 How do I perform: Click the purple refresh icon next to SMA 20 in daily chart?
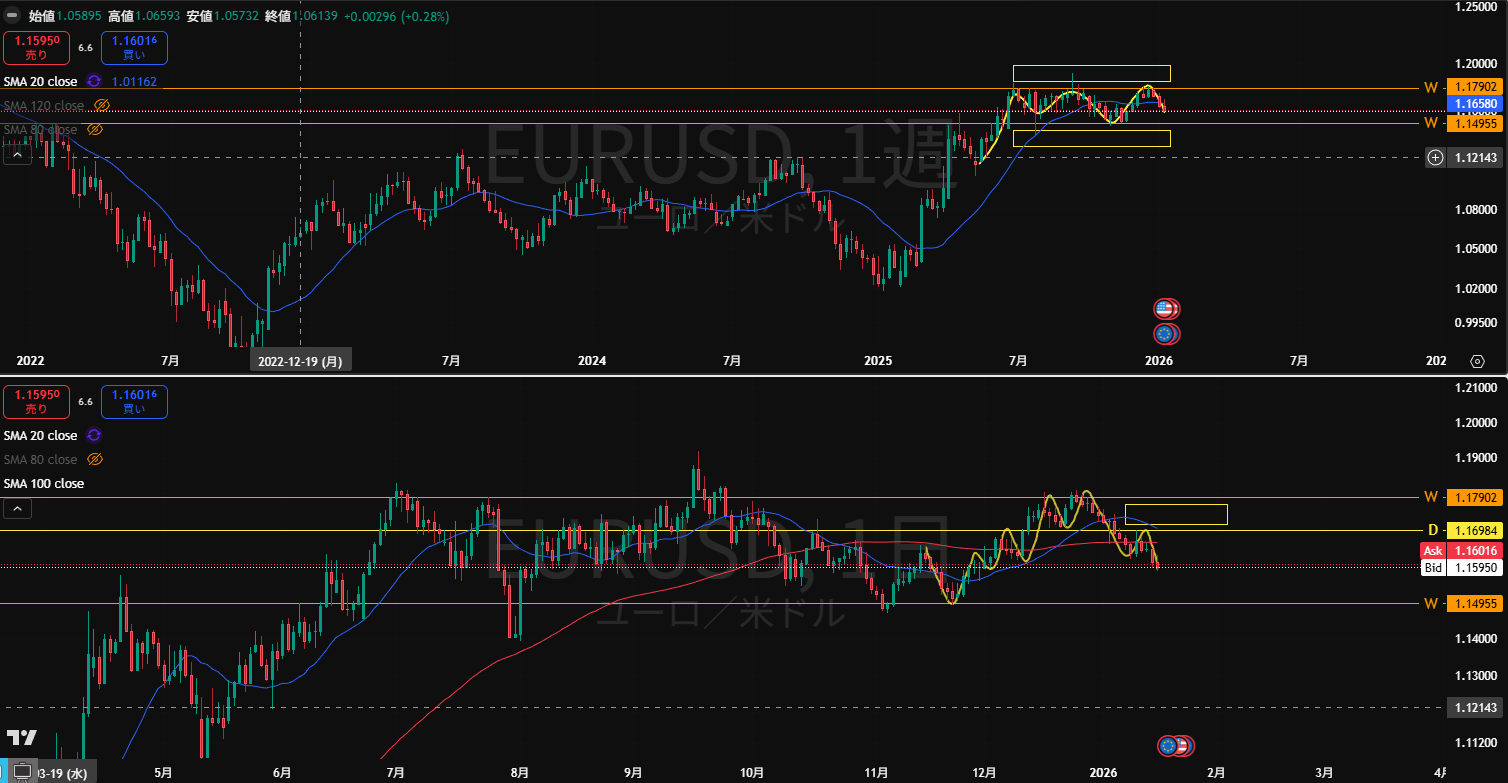(94, 435)
